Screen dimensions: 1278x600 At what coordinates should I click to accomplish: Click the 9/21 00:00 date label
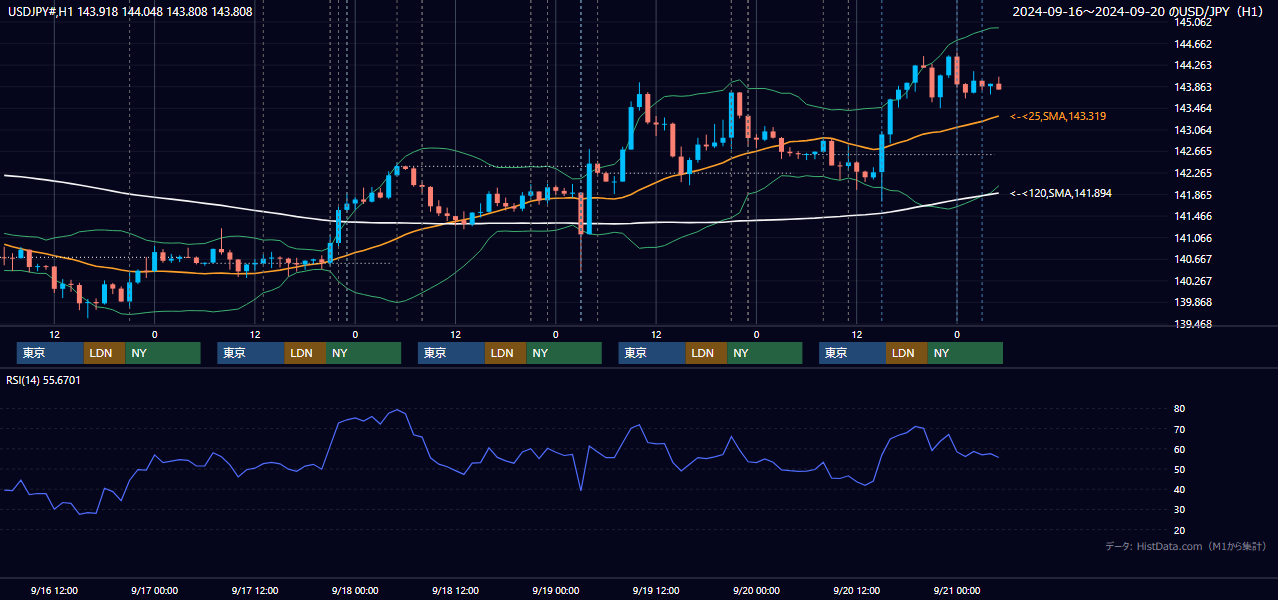pyautogui.click(x=956, y=590)
